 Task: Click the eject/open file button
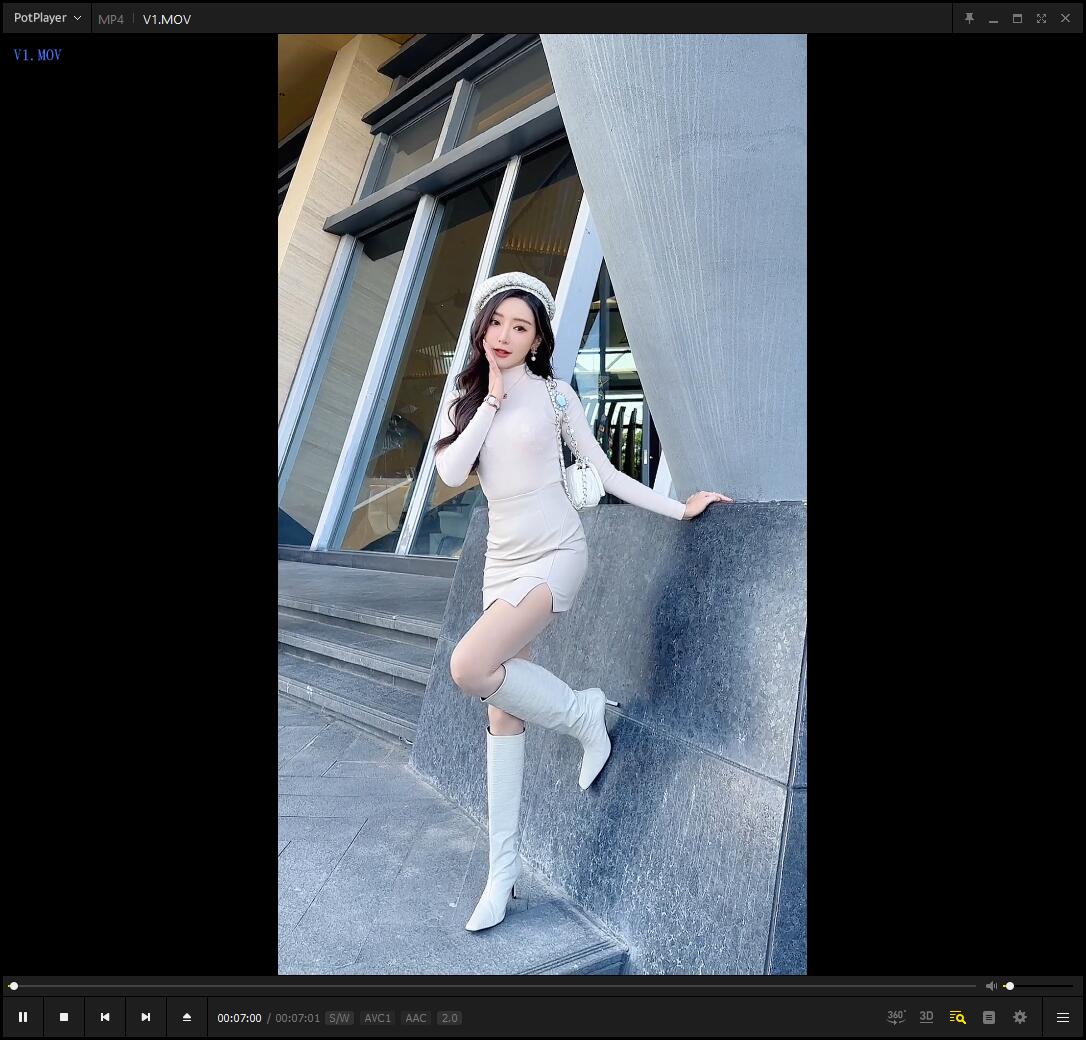click(x=186, y=1017)
